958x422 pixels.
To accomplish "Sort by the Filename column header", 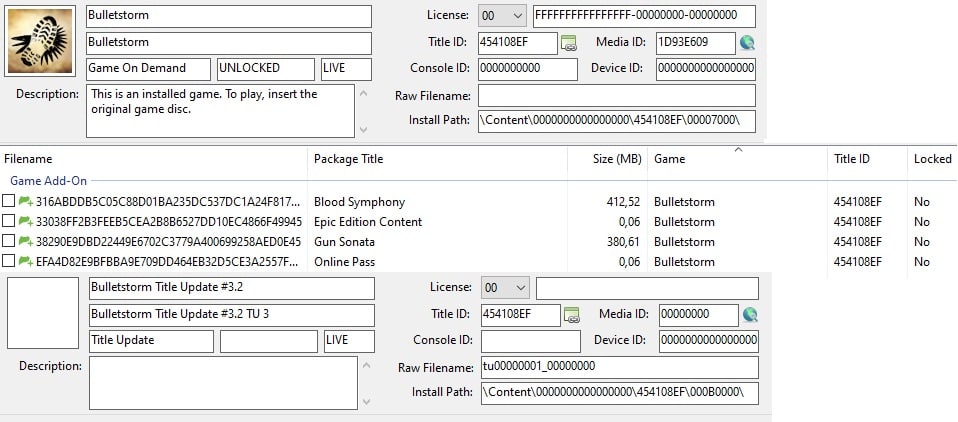I will 154,159.
